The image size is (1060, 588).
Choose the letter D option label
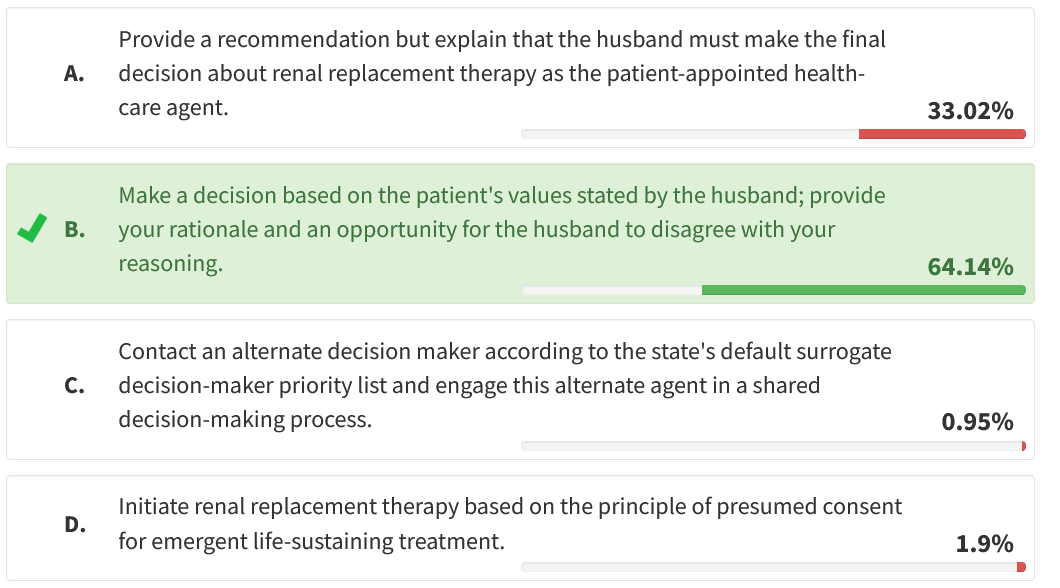pyautogui.click(x=73, y=524)
